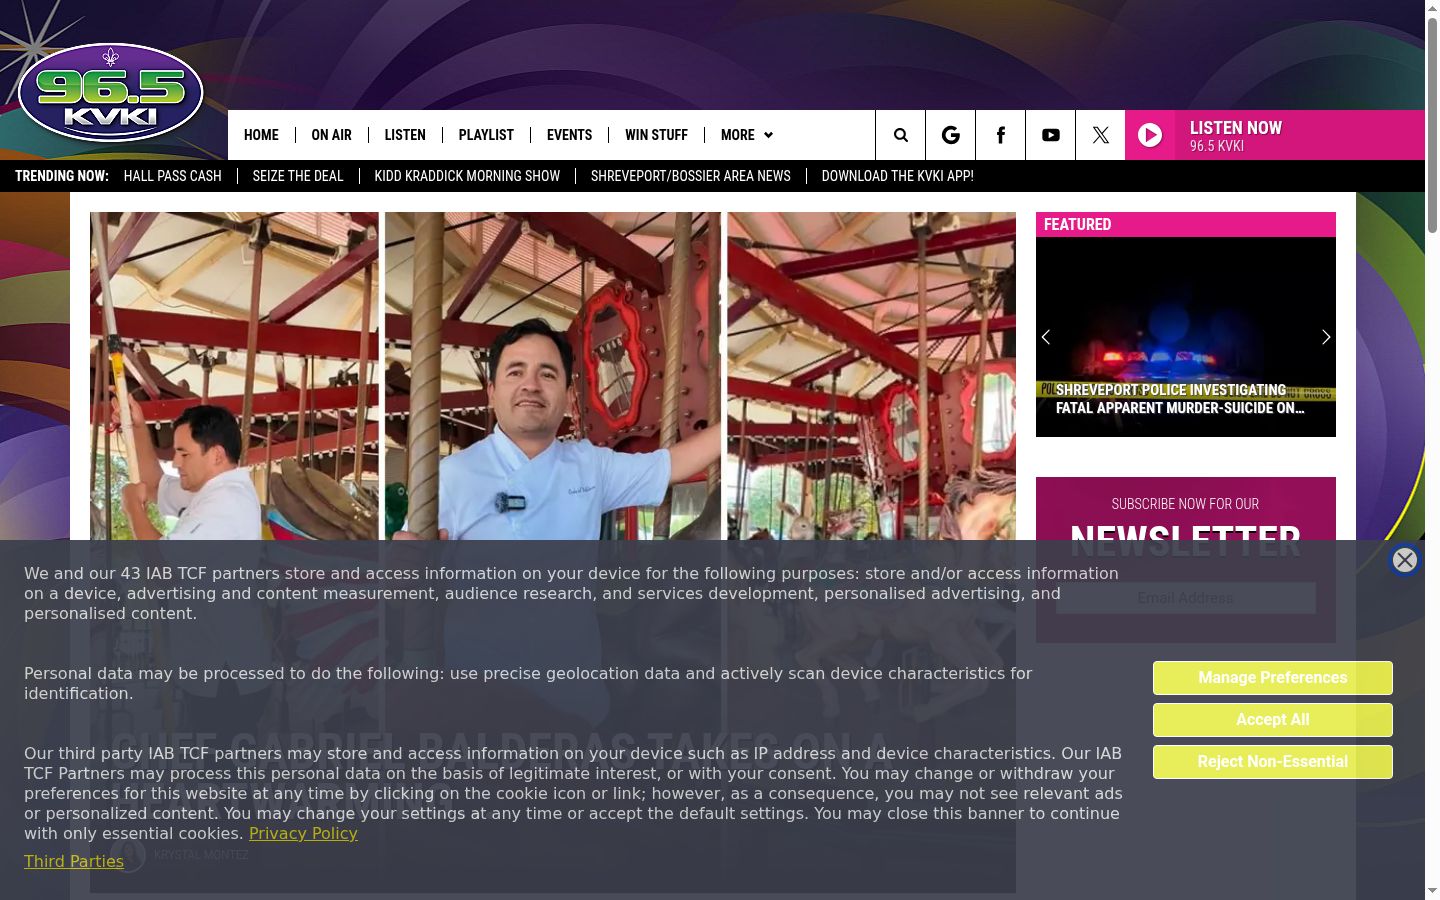Screen dimensions: 1440x900
Task: Open the Manage Preferences button
Action: [x=1272, y=678]
